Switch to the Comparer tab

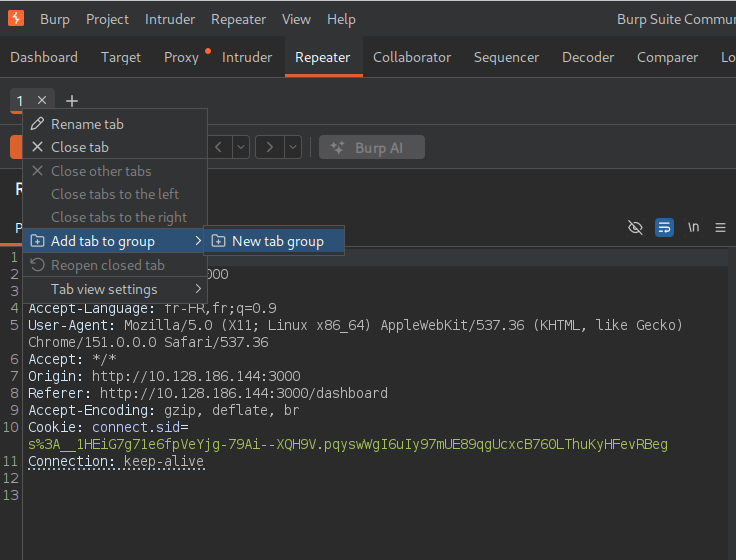click(667, 57)
